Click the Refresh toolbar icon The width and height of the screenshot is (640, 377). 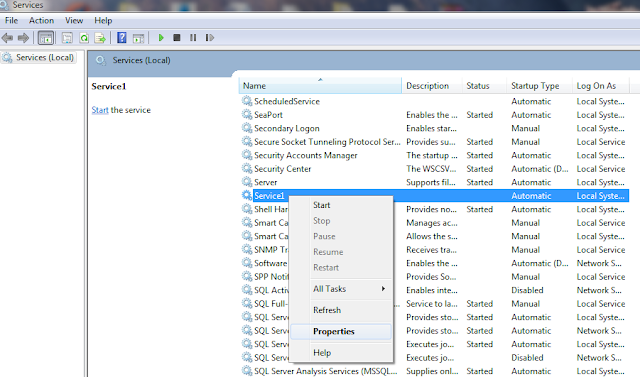[x=84, y=38]
